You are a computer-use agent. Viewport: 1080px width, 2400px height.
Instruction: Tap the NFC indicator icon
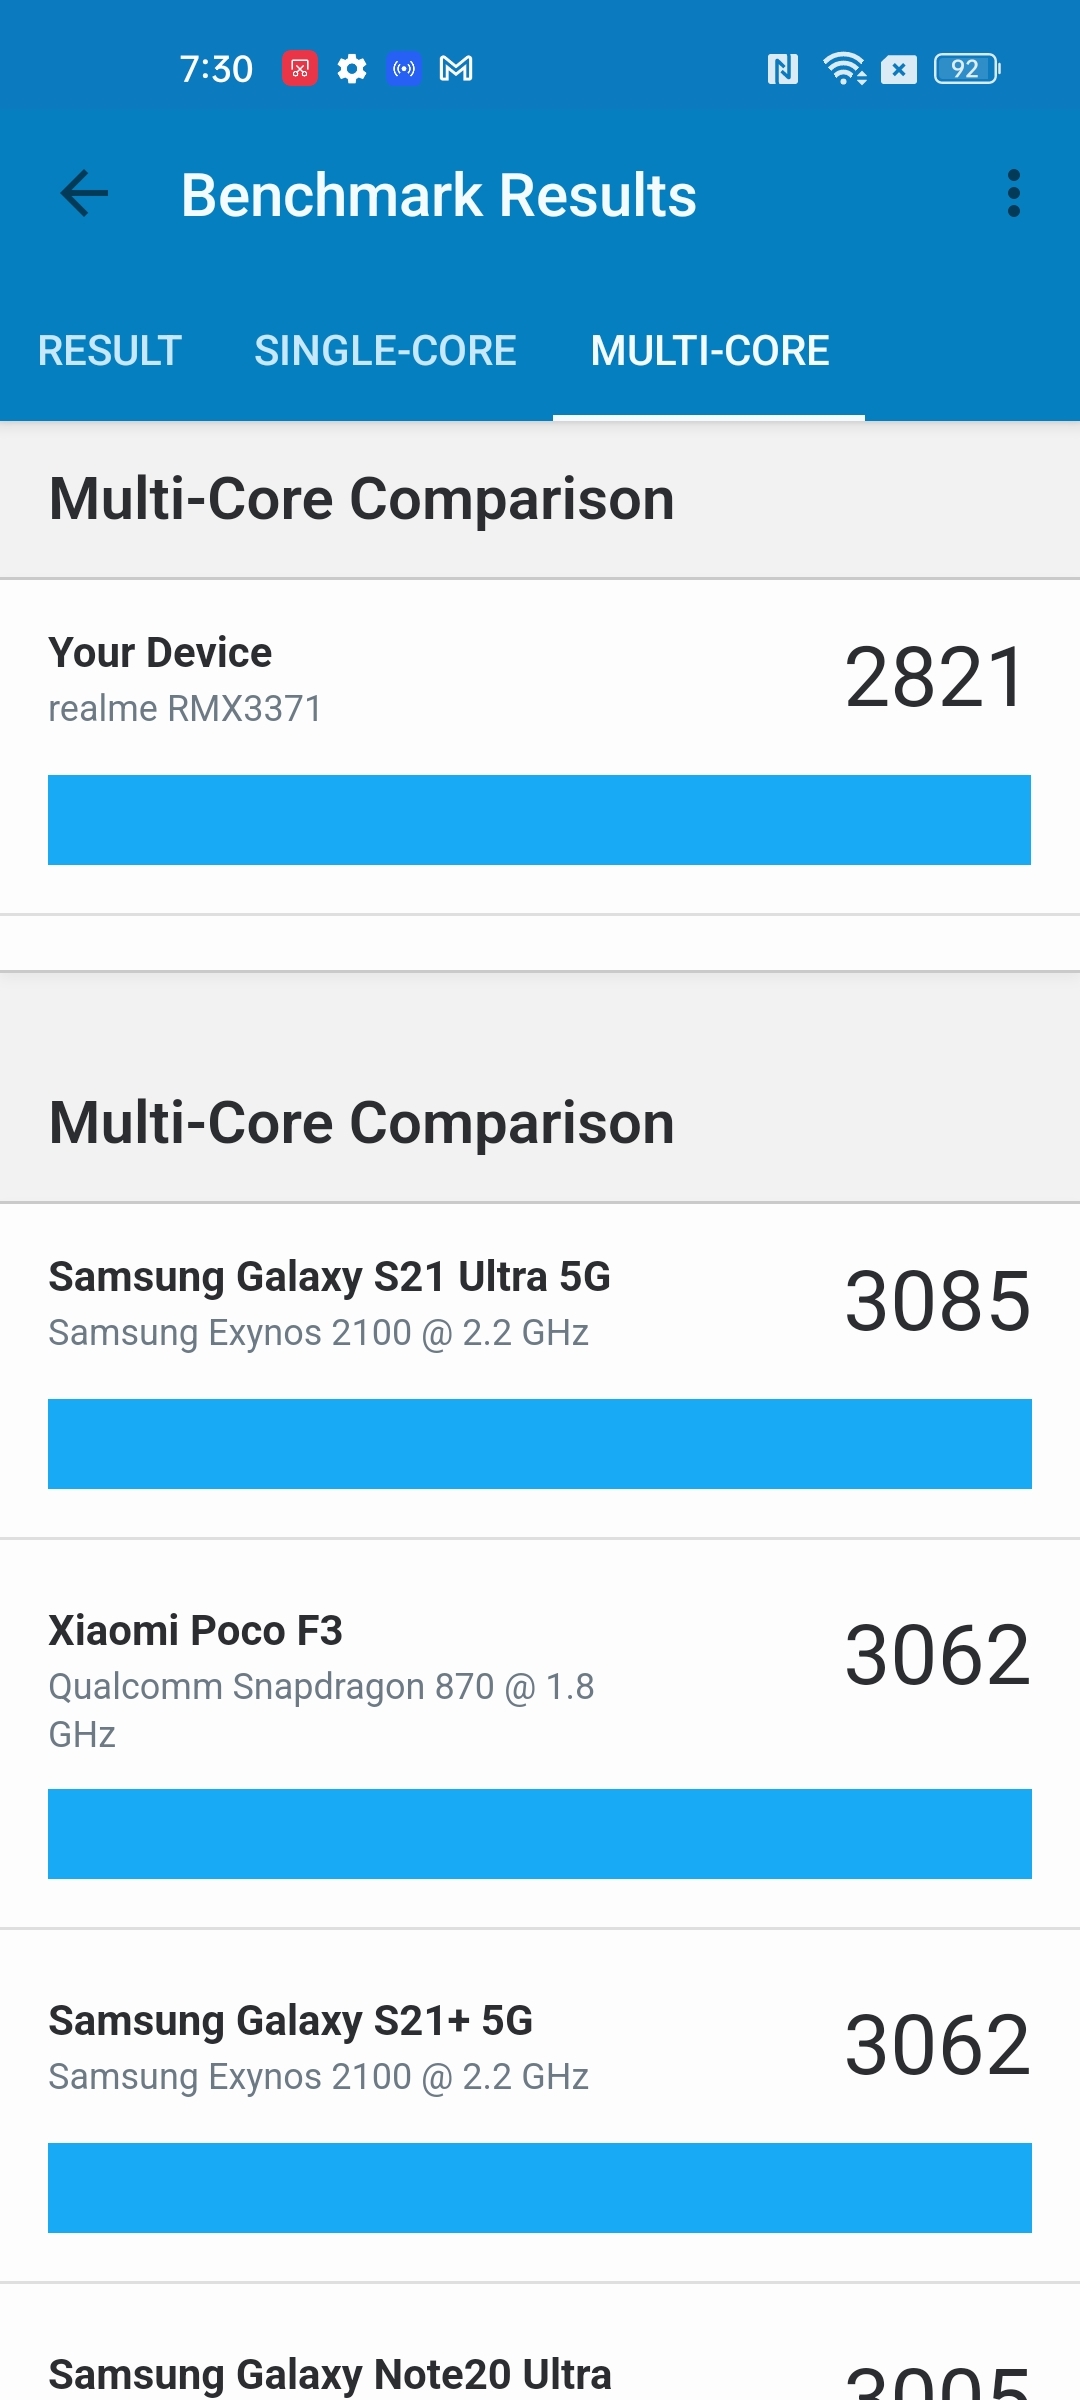[x=783, y=68]
